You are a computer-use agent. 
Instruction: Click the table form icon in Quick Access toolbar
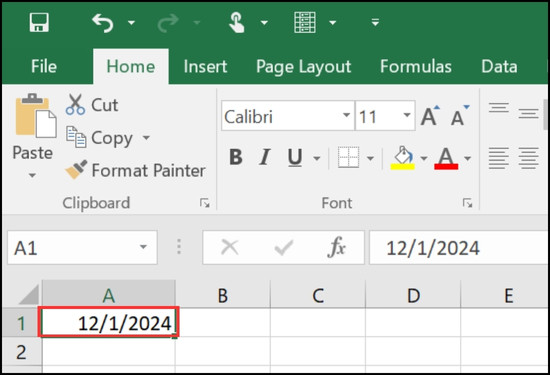coord(304,22)
